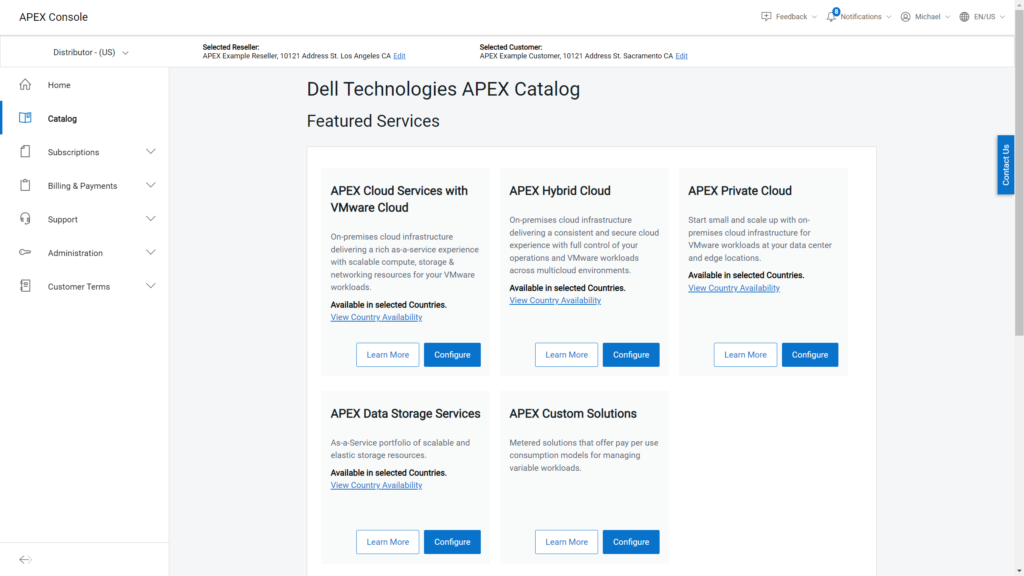
Task: Configure APEX Cloud Services with VMware Cloud
Action: click(452, 355)
